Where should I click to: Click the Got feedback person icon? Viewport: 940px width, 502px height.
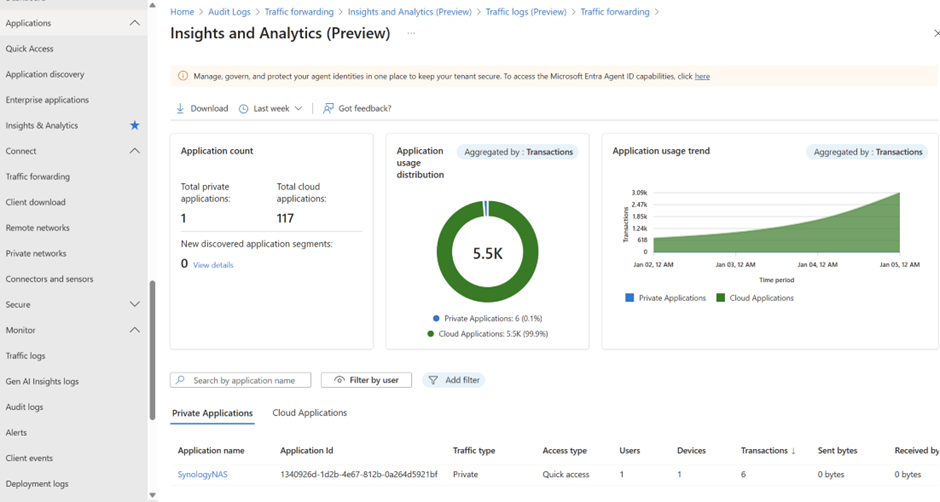tap(328, 108)
